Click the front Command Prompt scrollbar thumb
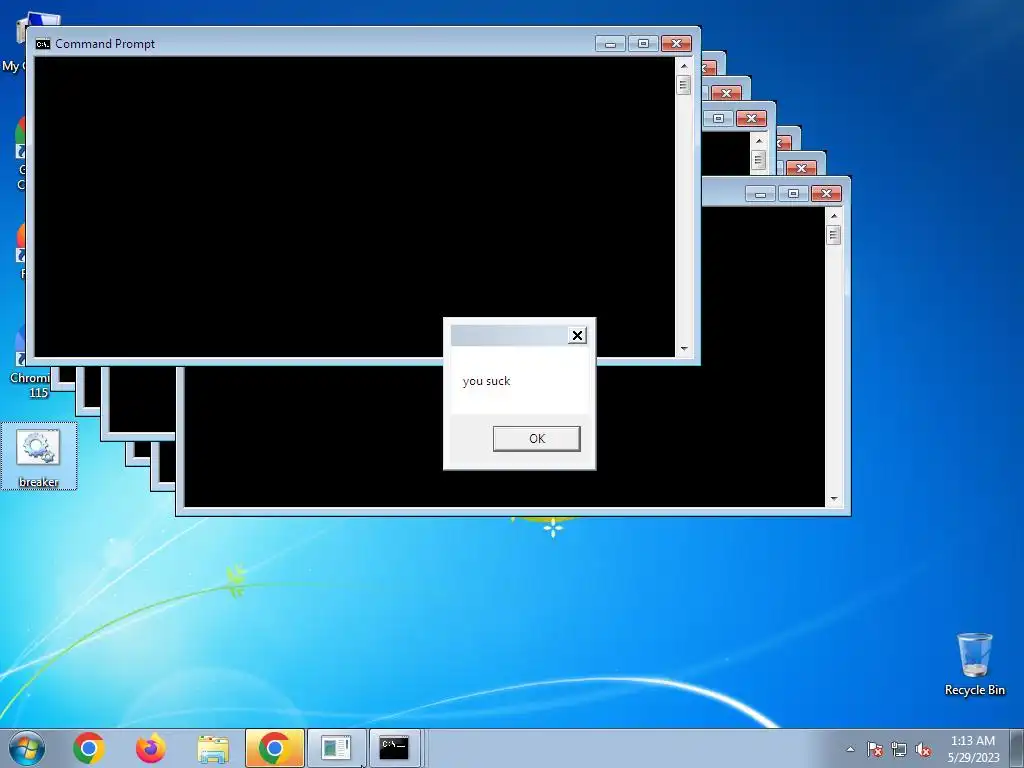This screenshot has width=1024, height=768. click(x=684, y=85)
